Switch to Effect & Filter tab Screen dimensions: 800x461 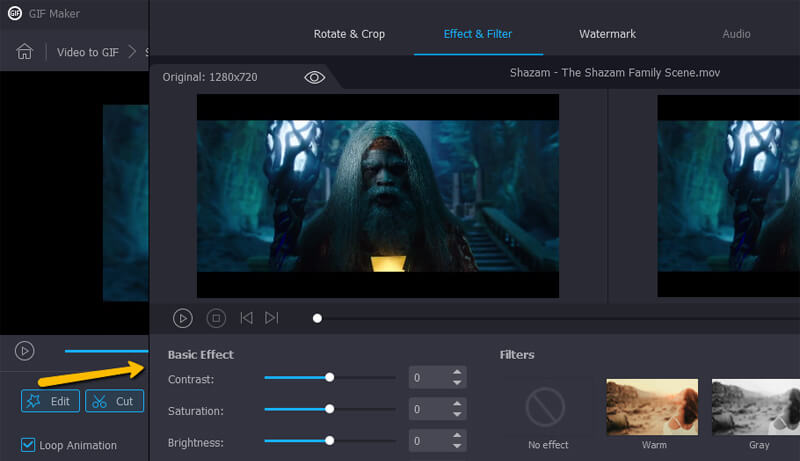[x=478, y=34]
